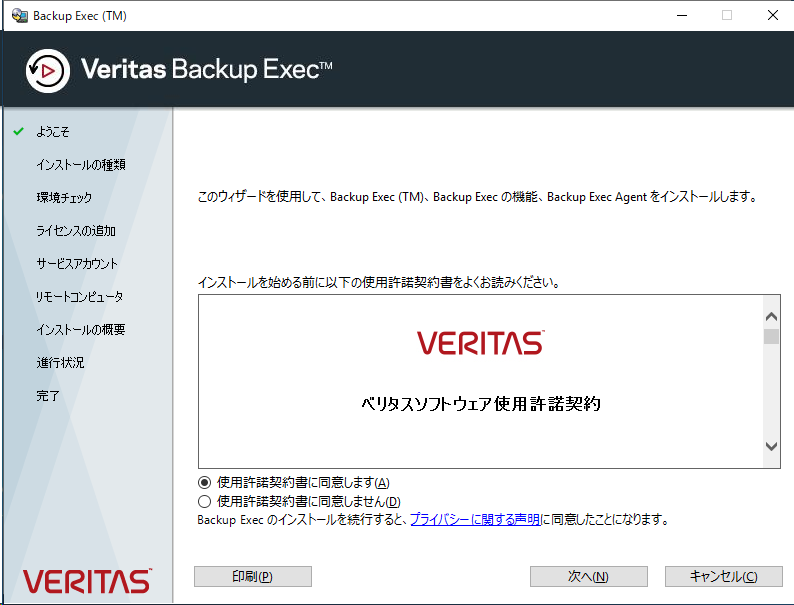The width and height of the screenshot is (794, 605).
Task: Open the ようこそ step in sidebar
Action: 53,132
